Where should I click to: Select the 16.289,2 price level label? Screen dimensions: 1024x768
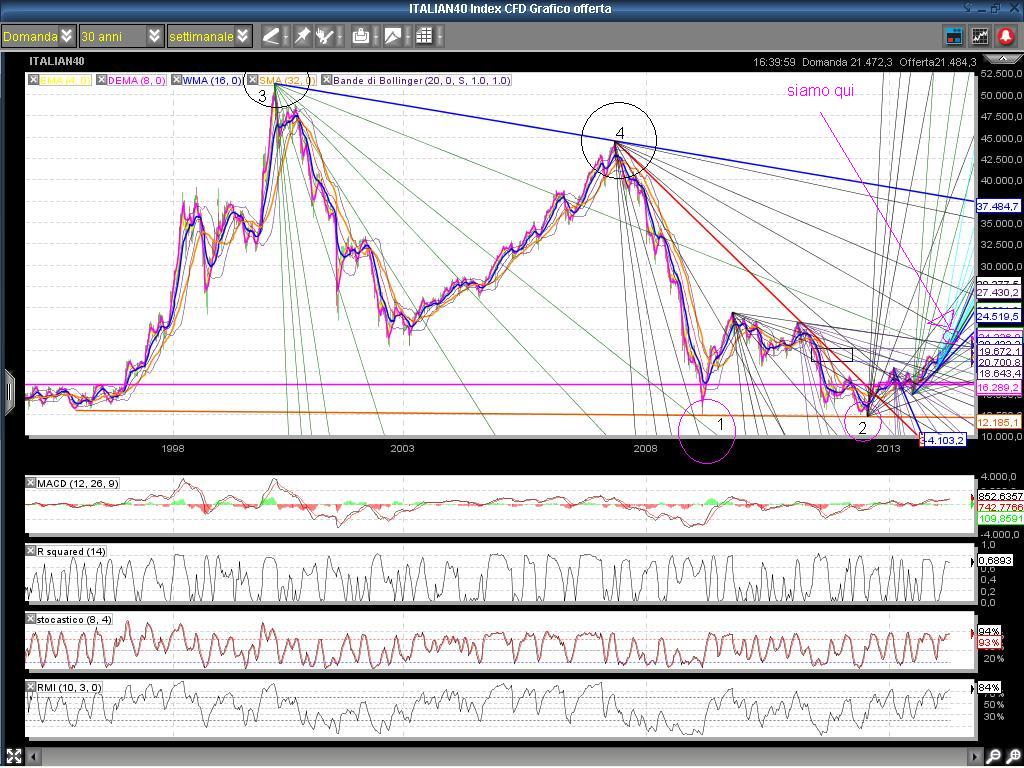click(997, 388)
